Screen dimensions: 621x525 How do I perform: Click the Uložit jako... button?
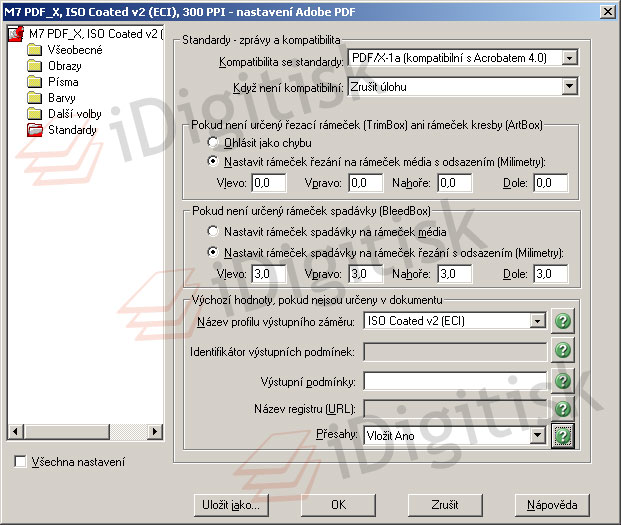231,505
